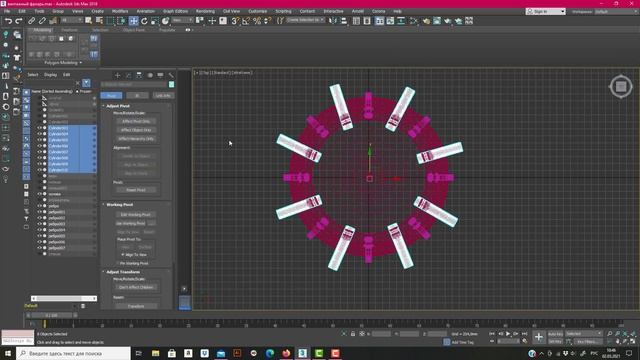Open the Motion command panel tab
The width and height of the screenshot is (640, 360).
pos(150,75)
